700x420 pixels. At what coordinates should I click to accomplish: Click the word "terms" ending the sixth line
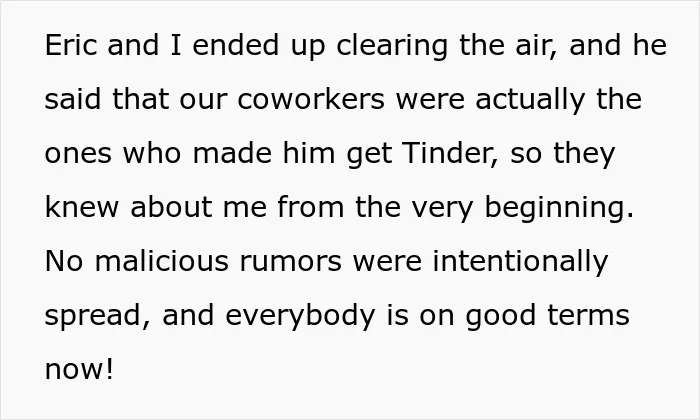[588, 316]
